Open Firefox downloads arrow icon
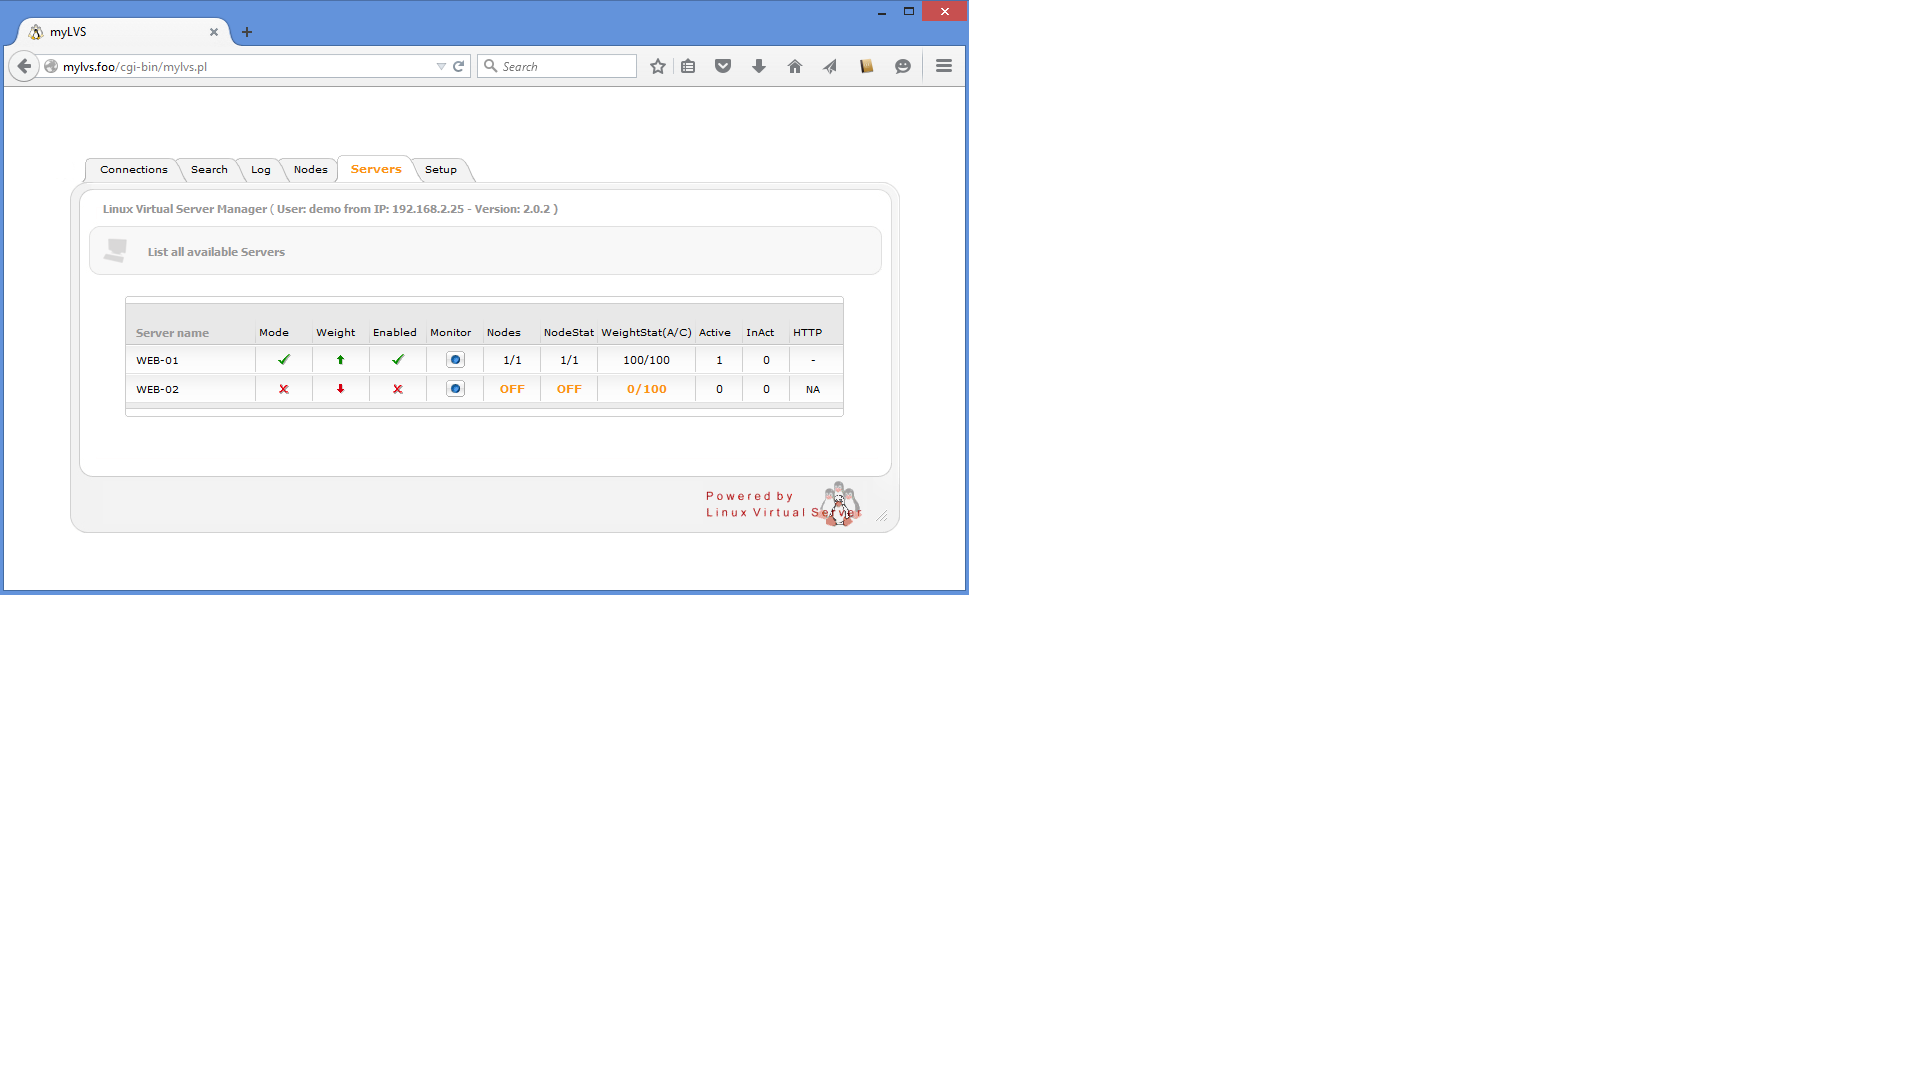 click(759, 66)
